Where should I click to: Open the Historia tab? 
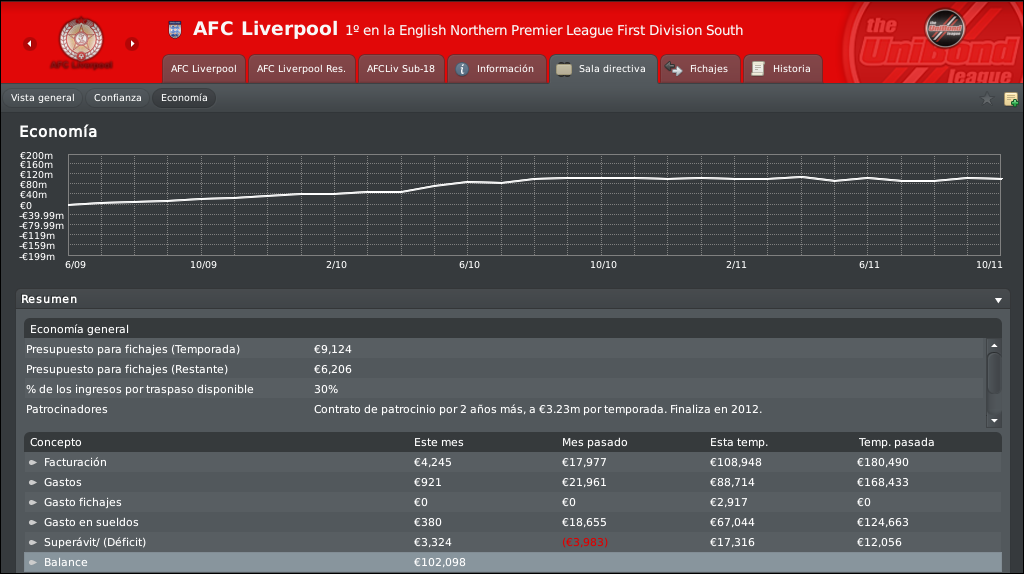click(x=782, y=69)
